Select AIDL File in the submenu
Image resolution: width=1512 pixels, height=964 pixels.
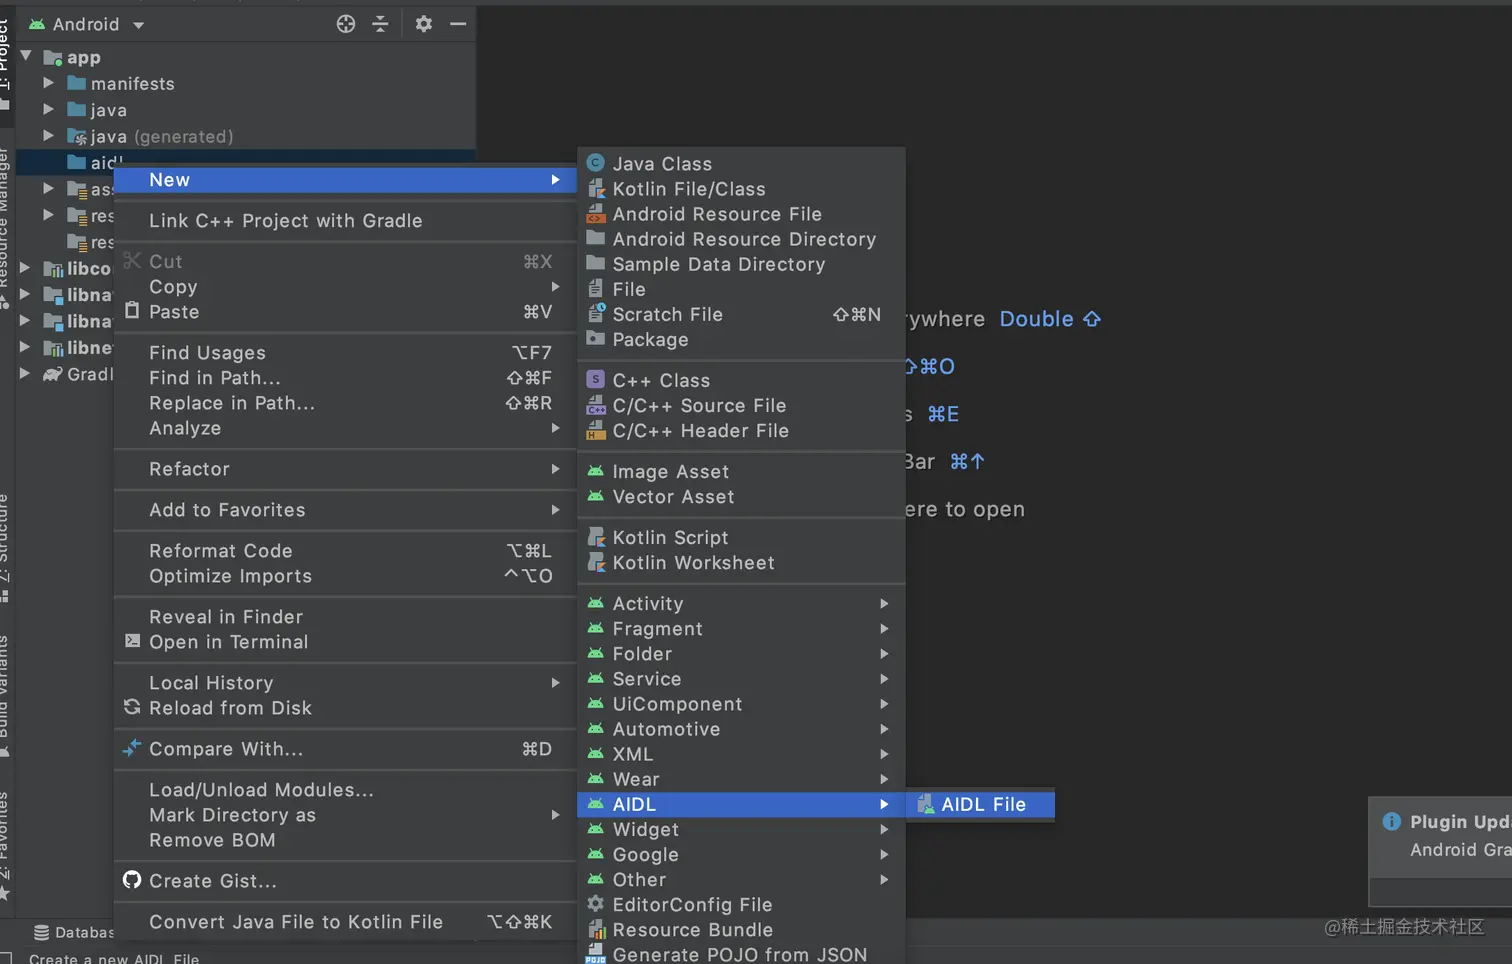click(x=982, y=804)
